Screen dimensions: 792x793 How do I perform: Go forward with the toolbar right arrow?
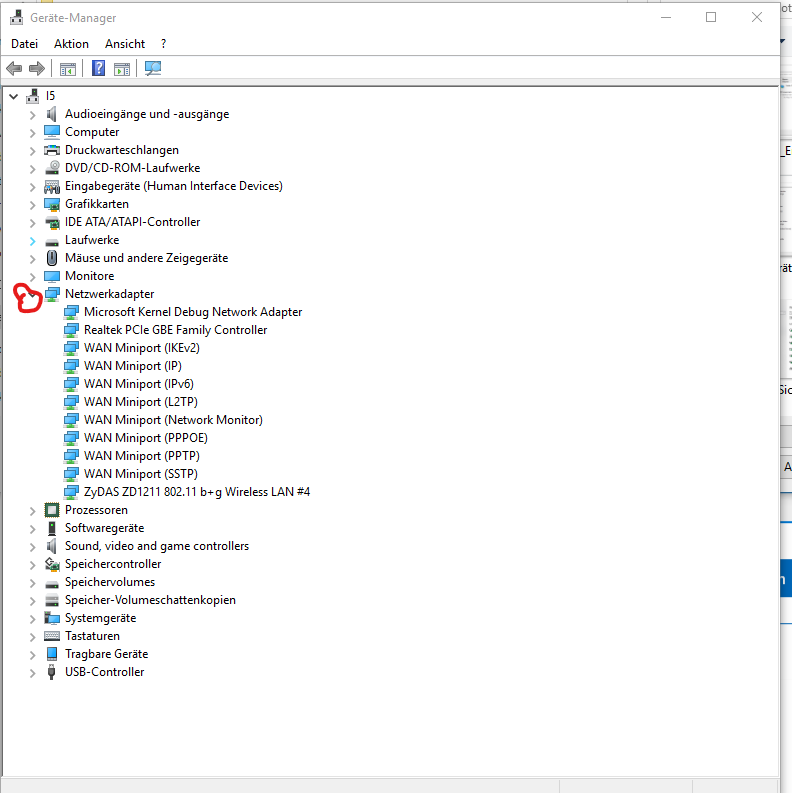[x=37, y=68]
